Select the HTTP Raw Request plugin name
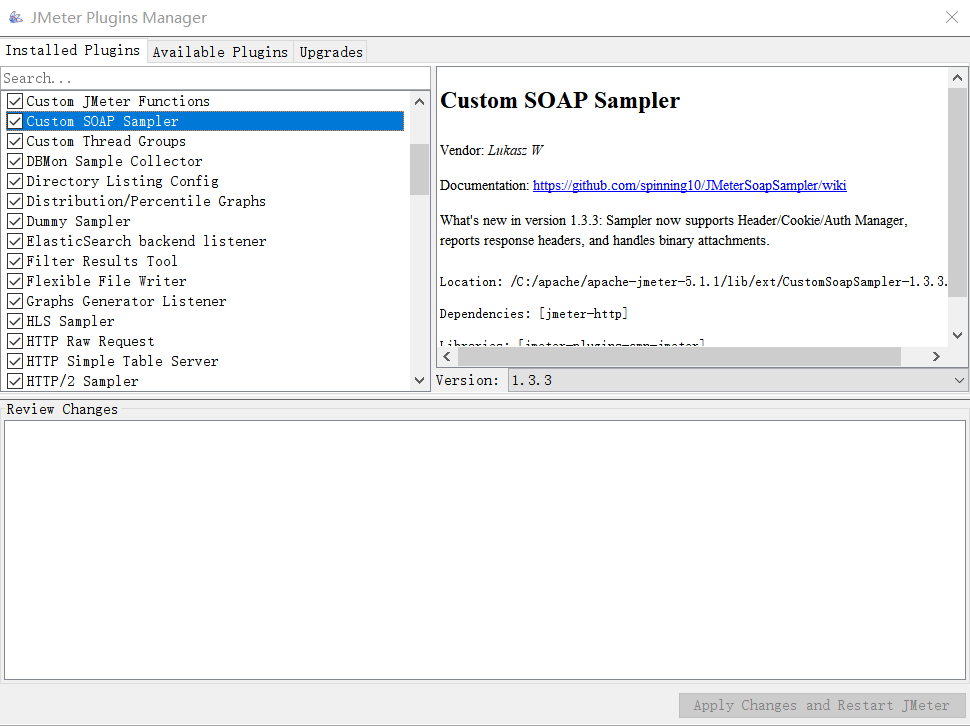The width and height of the screenshot is (970, 726). coord(90,341)
